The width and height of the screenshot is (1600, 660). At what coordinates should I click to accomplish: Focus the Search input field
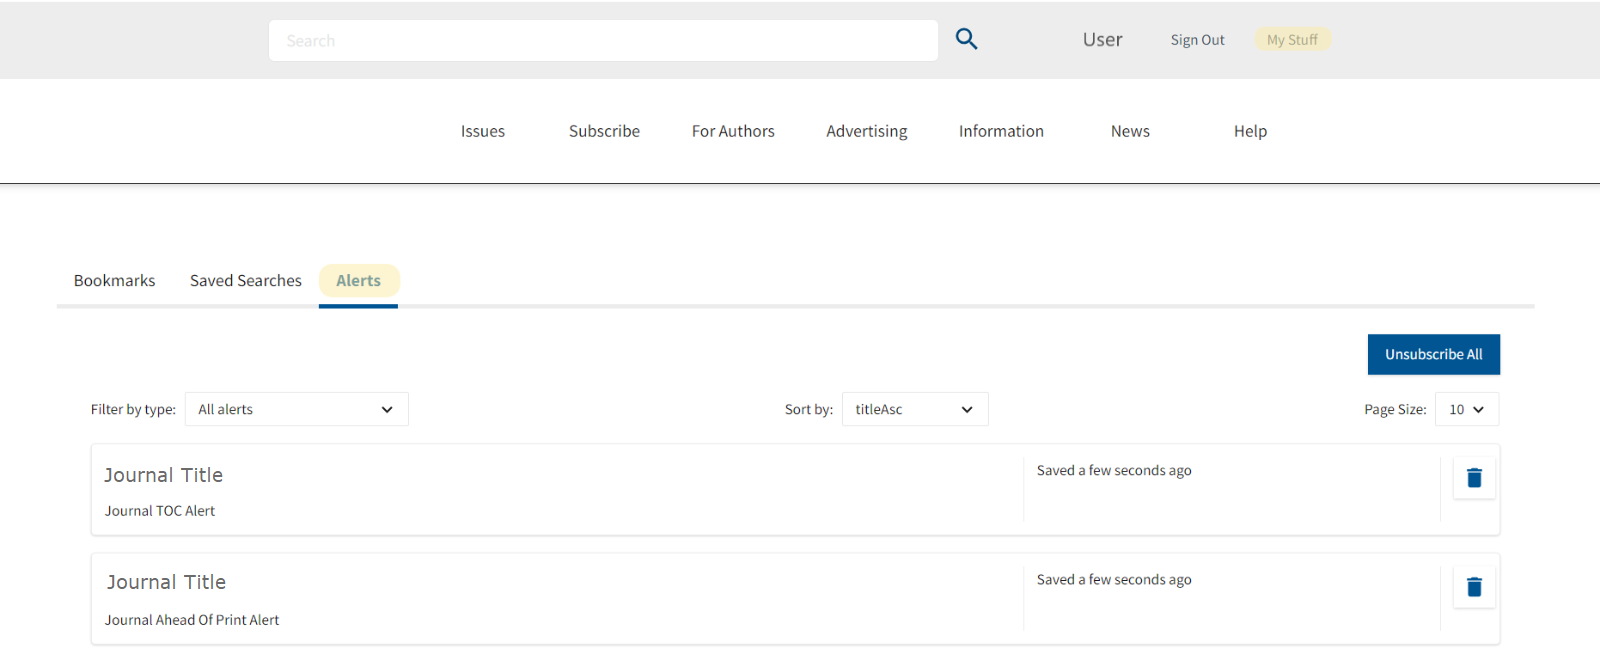click(603, 41)
